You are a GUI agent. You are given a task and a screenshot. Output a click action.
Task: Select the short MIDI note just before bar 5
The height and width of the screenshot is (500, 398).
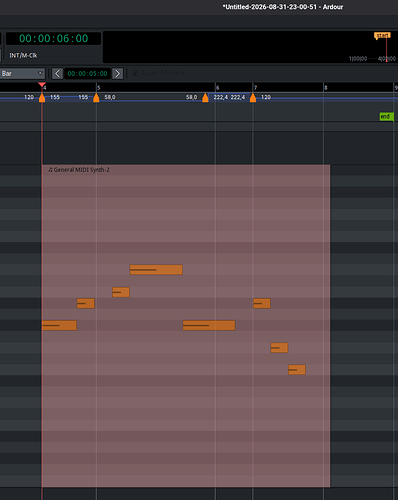pyautogui.click(x=86, y=303)
